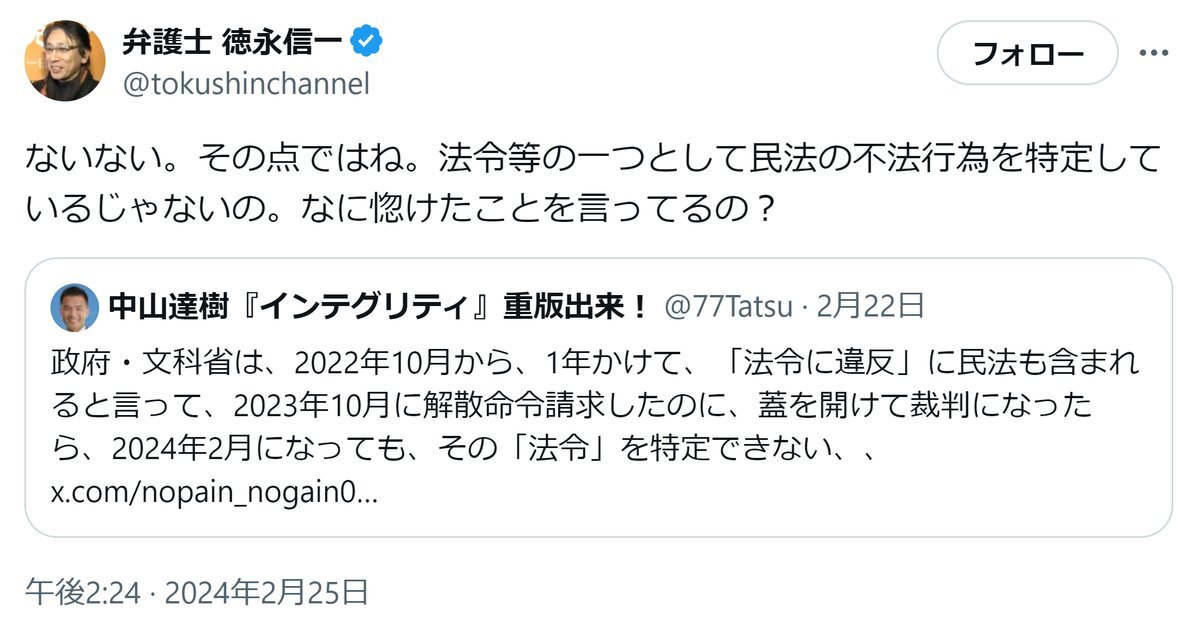Open display name 弁護士 徳永信一
1200x626 pixels.
[232, 42]
